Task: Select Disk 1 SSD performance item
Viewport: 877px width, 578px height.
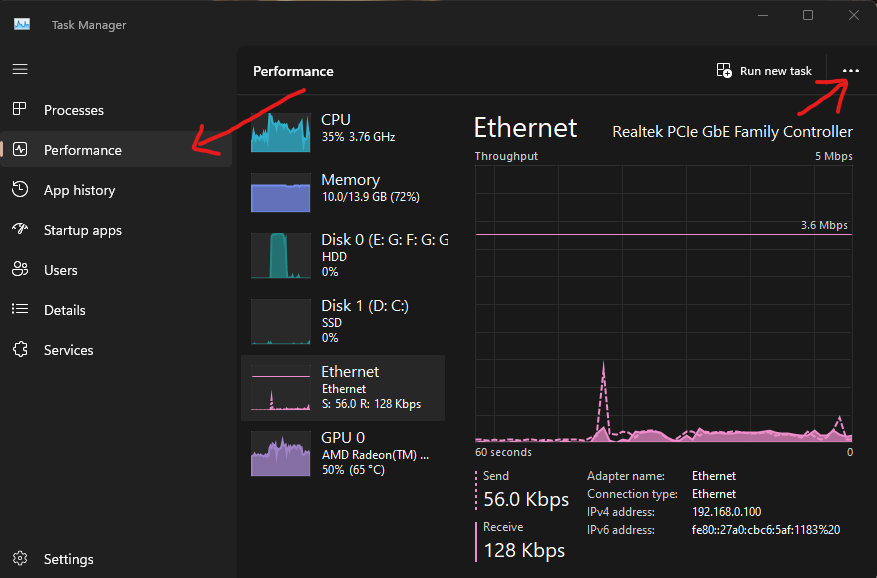Action: coord(343,320)
